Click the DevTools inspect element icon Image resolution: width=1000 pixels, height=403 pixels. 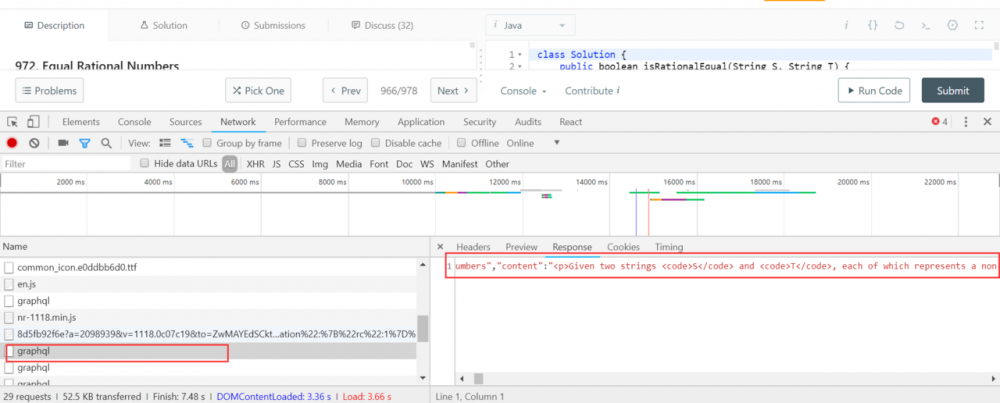click(x=13, y=122)
